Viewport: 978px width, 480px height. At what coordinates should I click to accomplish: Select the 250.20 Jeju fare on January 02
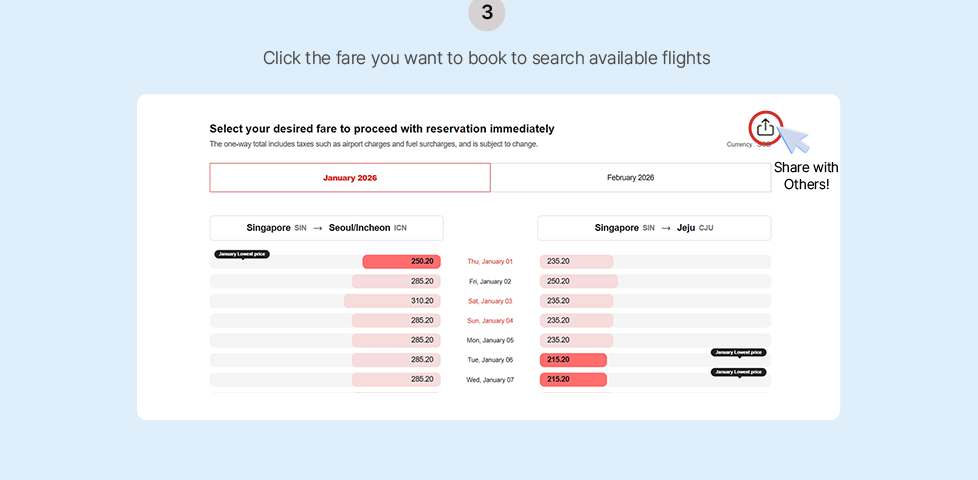coord(578,281)
